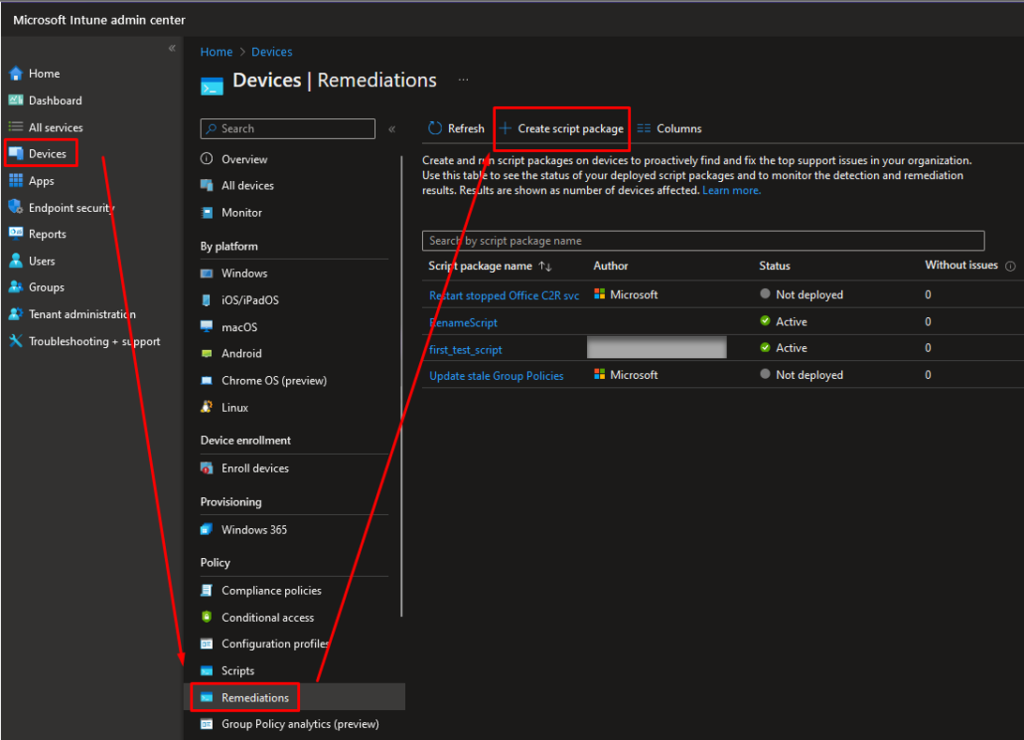
Task: Open Update stale Group Policies package
Action: [496, 376]
